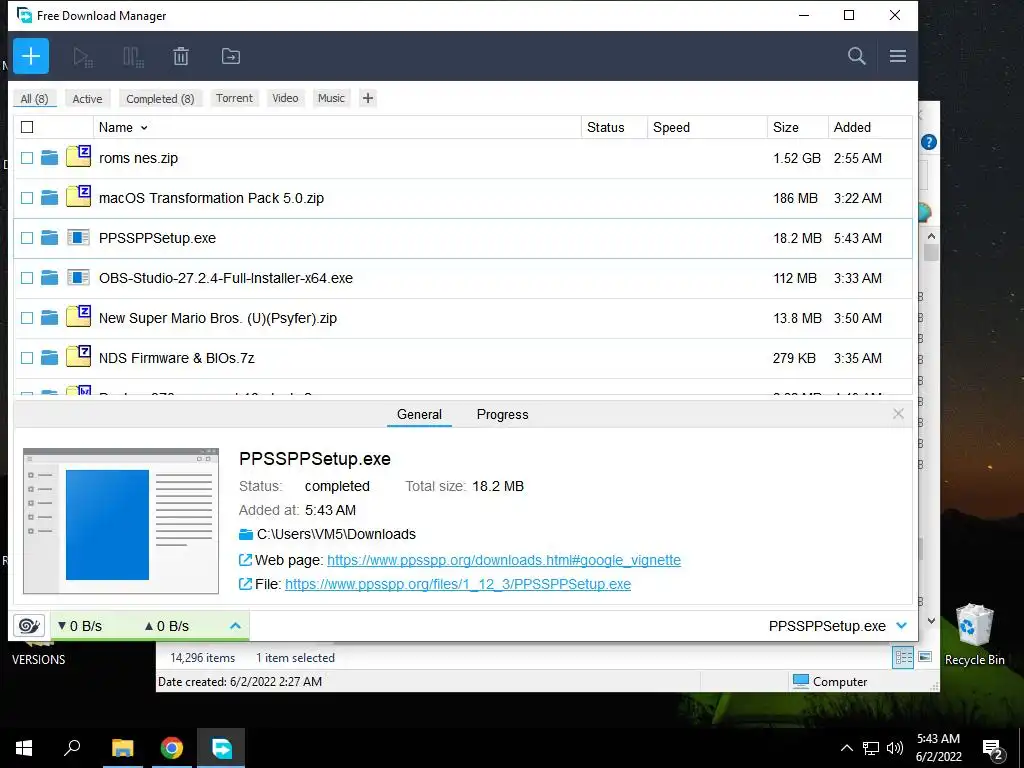Switch to the Progress details tab
Image resolution: width=1024 pixels, height=768 pixels.
(502, 414)
